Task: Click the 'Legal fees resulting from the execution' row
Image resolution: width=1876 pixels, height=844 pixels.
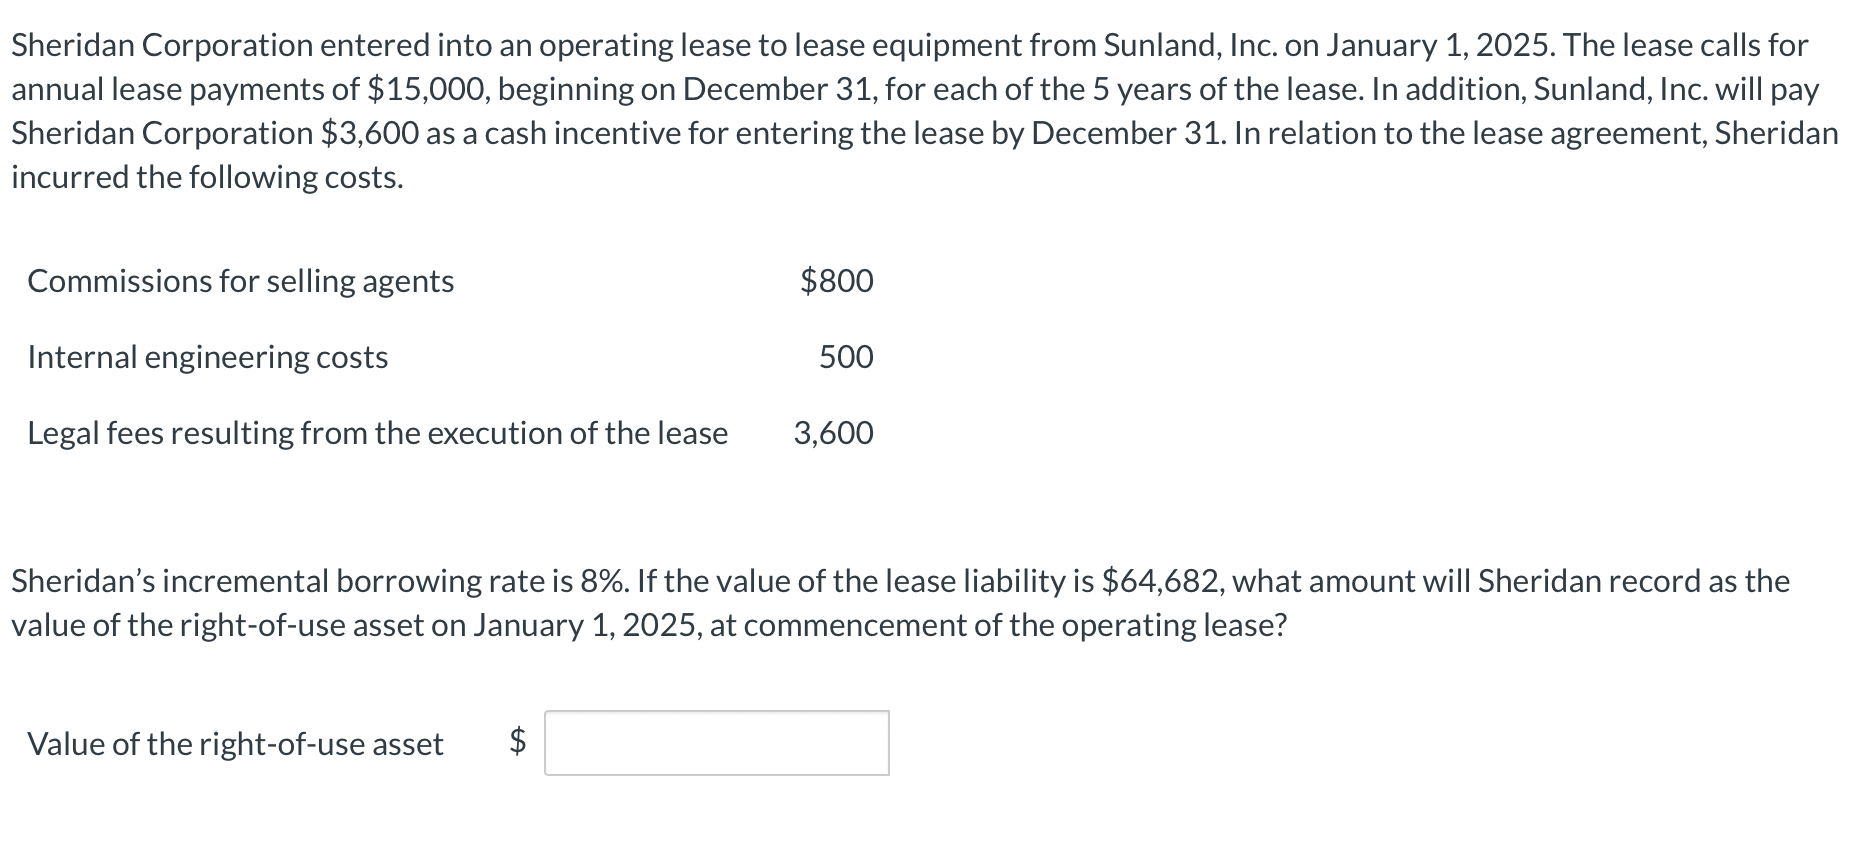Action: pyautogui.click(x=376, y=433)
